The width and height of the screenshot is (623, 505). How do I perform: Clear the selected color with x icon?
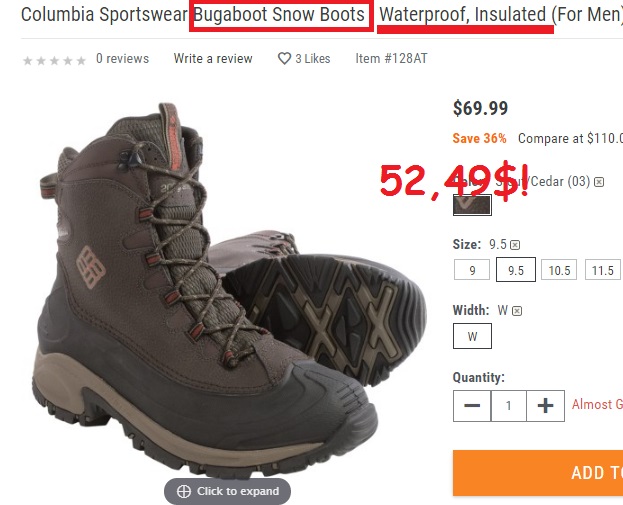point(599,182)
